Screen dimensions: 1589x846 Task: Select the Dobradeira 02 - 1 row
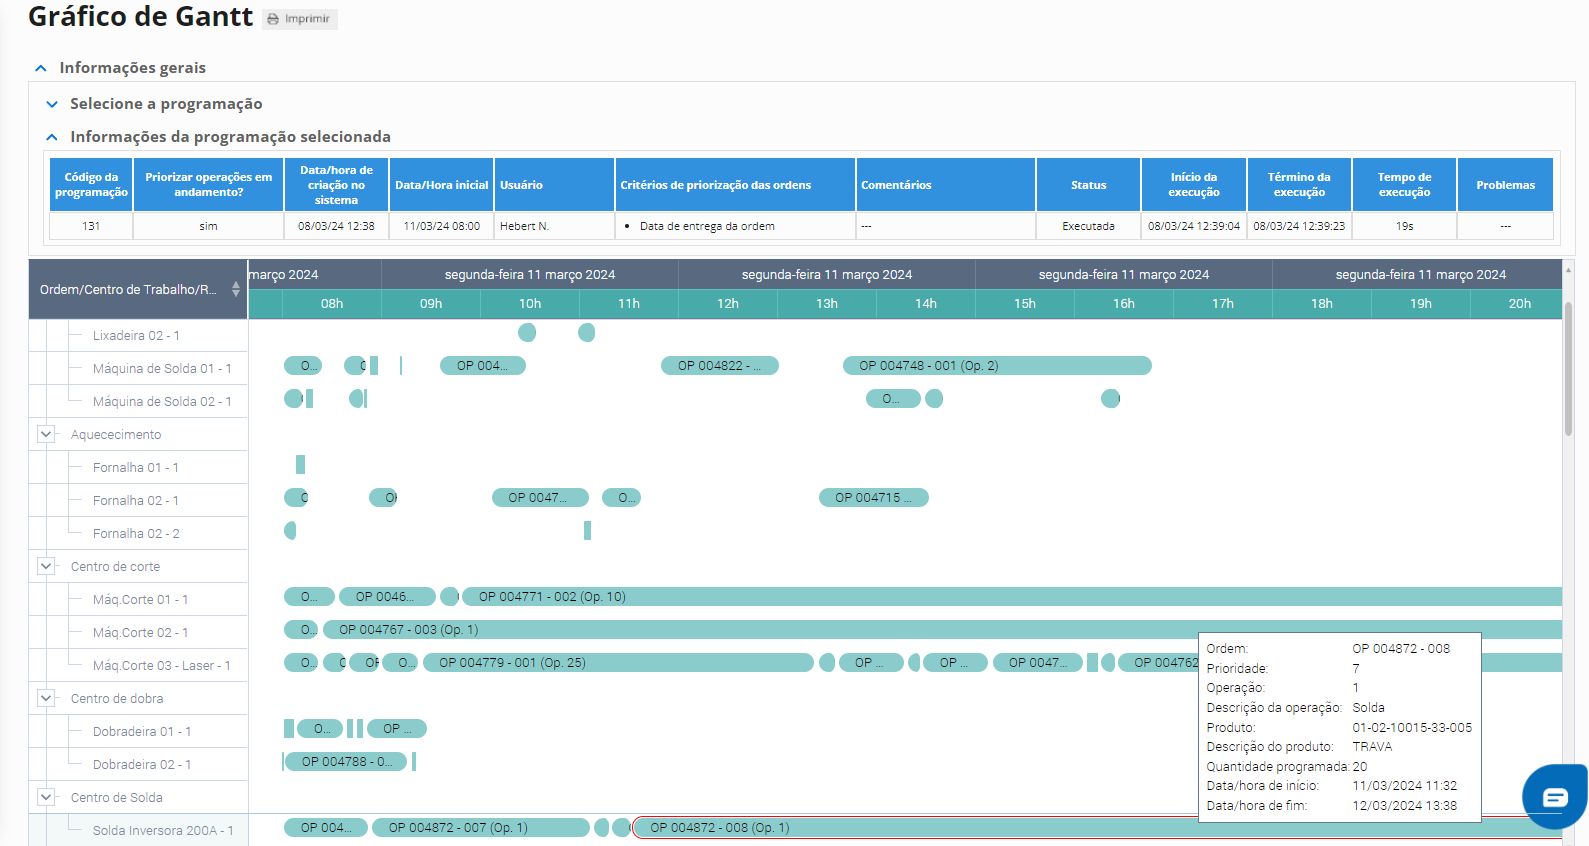click(138, 764)
